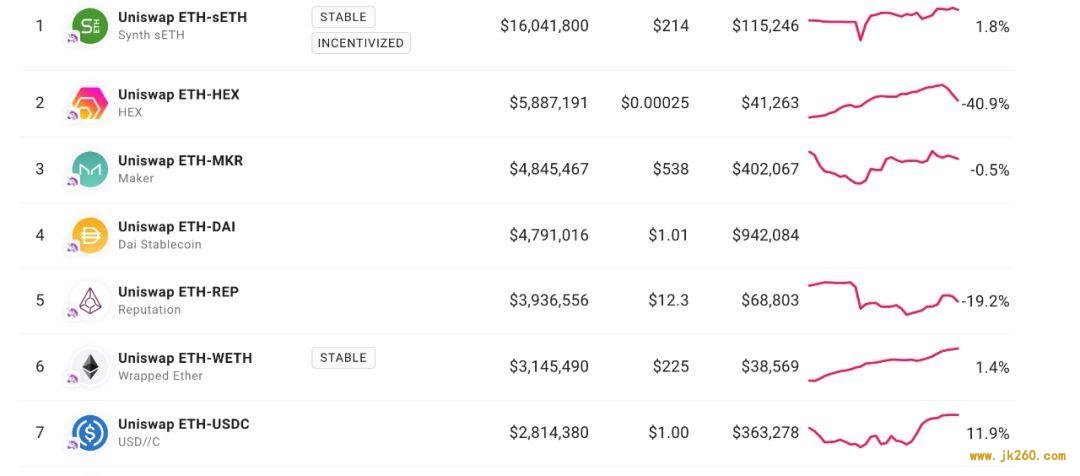The image size is (1080, 476).
Task: Click the Reputation token icon
Action: (90, 300)
